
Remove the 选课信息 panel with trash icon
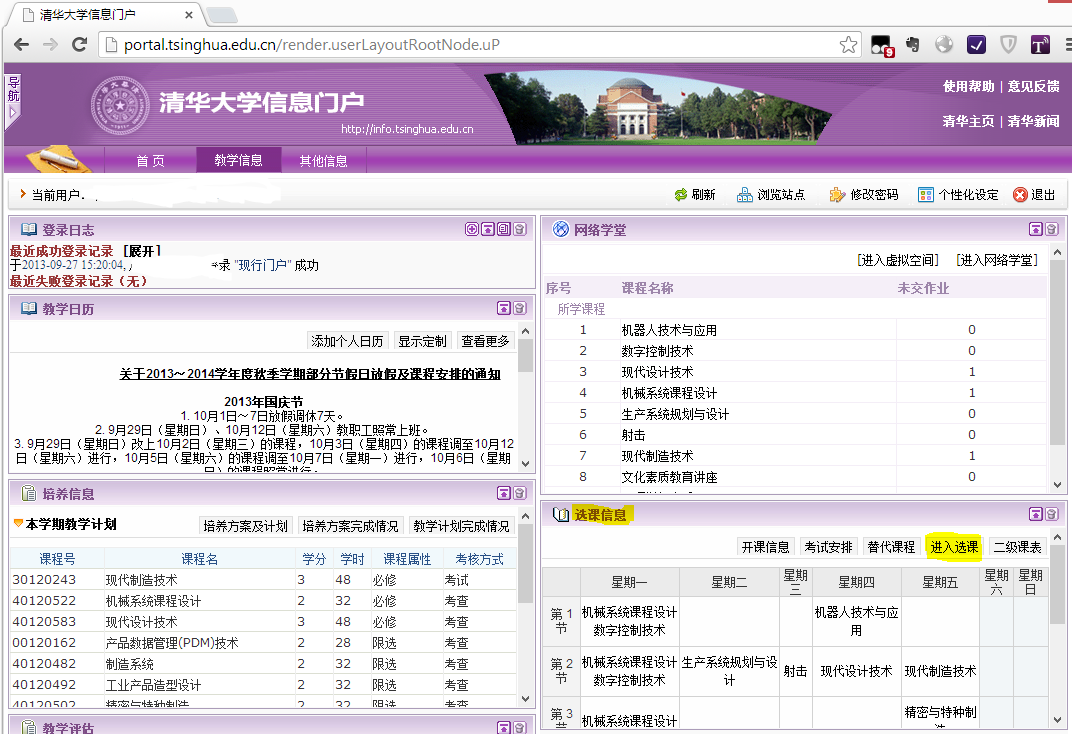click(1051, 514)
